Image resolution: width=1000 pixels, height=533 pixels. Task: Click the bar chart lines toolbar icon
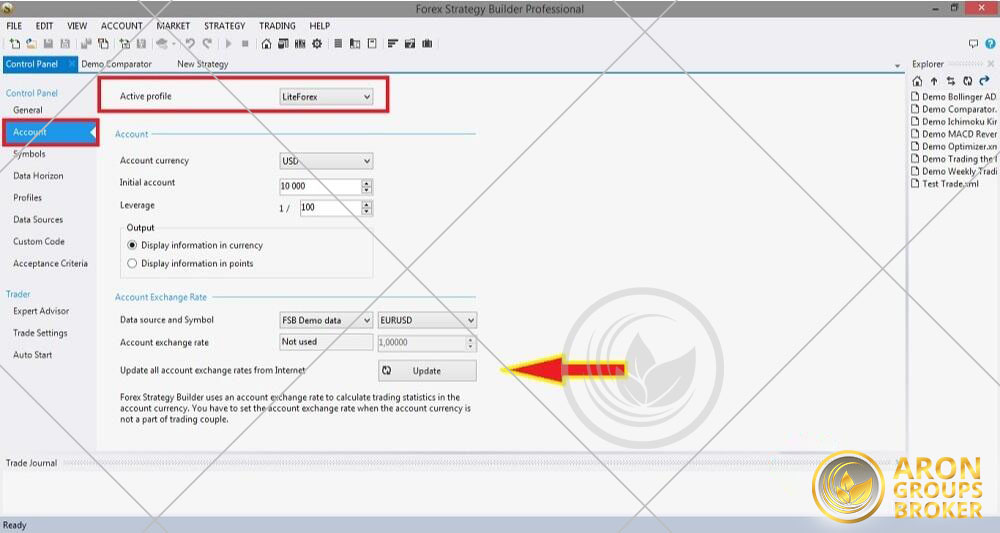393,43
